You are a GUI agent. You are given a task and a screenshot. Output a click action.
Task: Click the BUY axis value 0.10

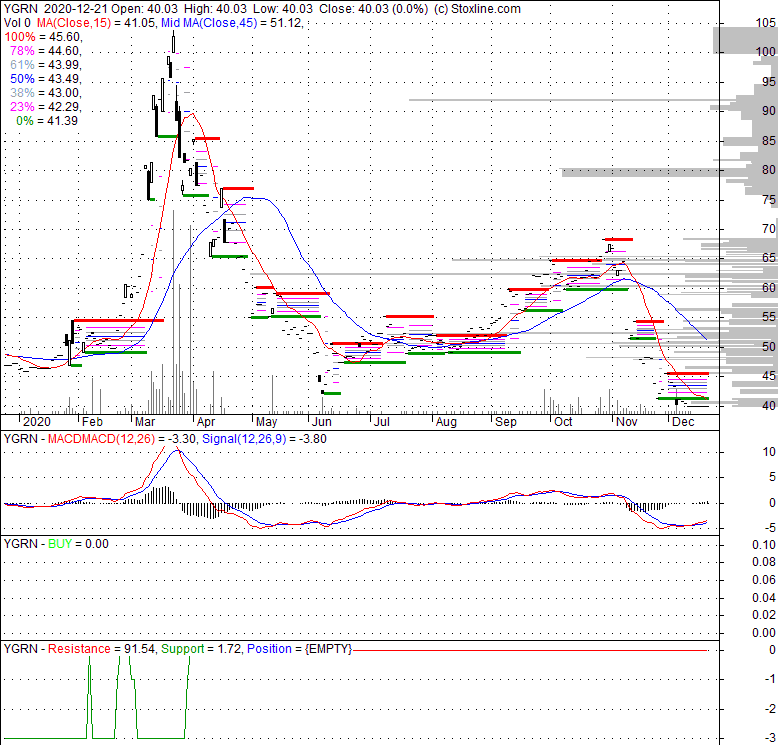point(764,545)
